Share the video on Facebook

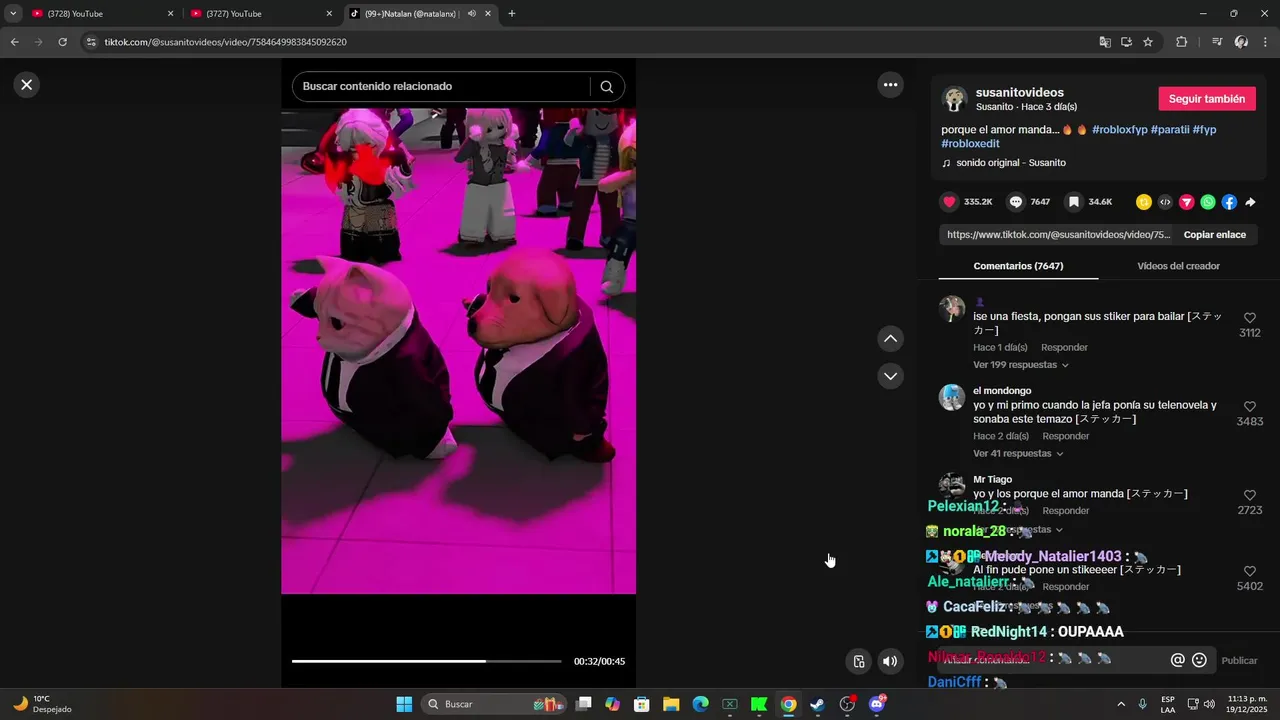pos(1229,202)
